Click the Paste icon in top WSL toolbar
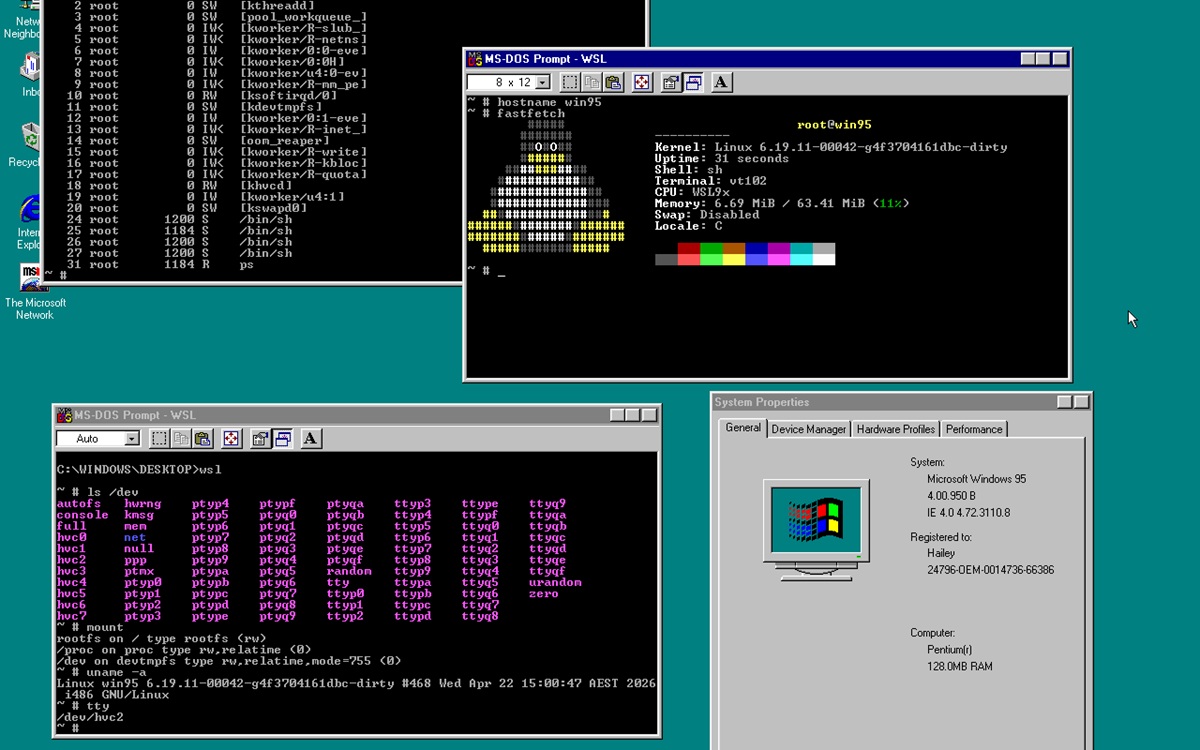 coord(615,82)
